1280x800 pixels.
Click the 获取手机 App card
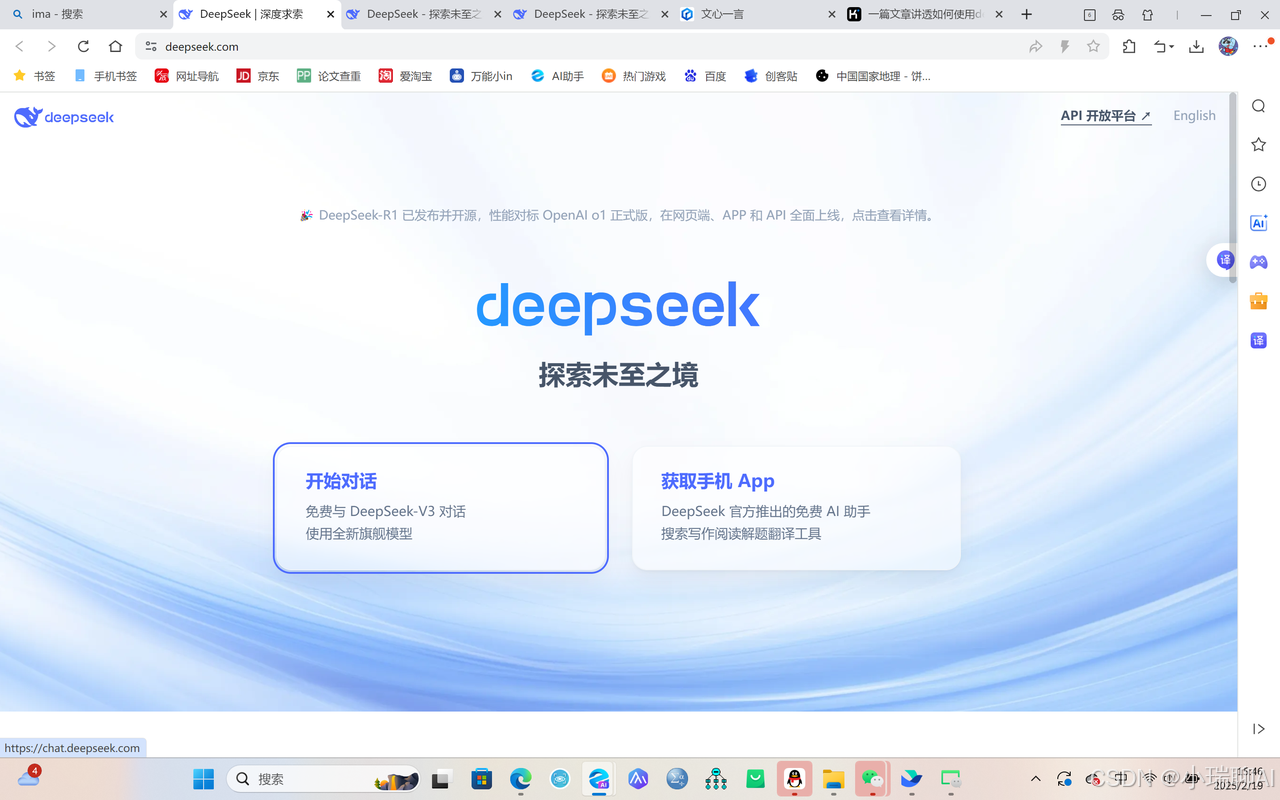coord(796,508)
